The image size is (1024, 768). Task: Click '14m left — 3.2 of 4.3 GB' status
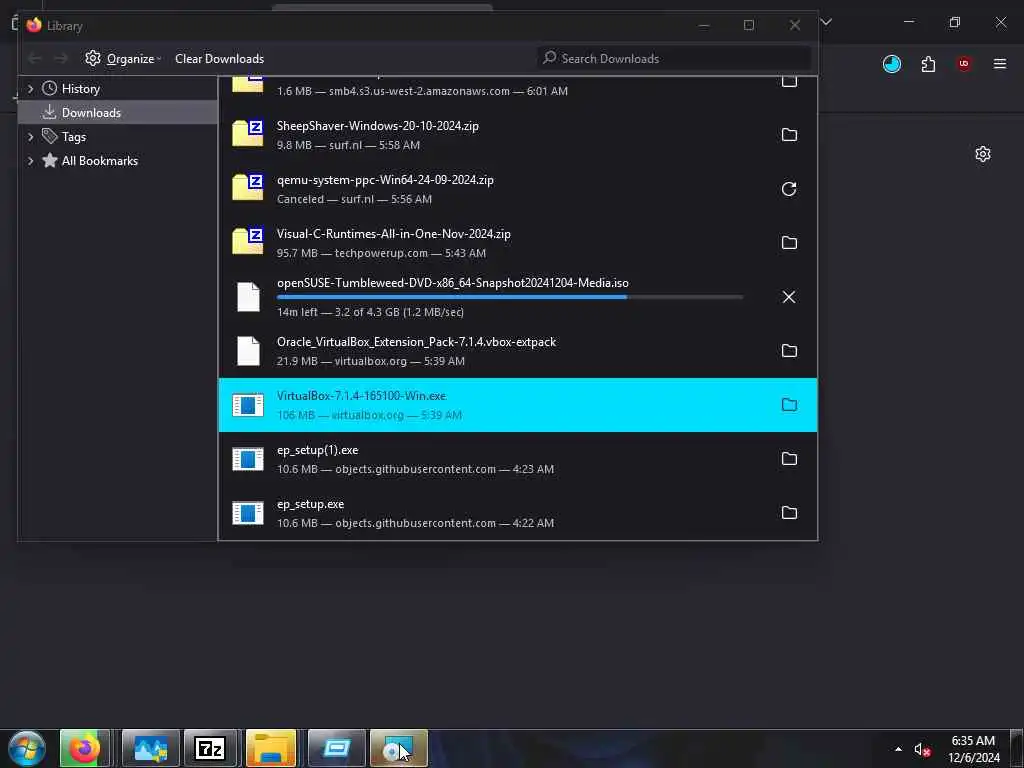[370, 312]
